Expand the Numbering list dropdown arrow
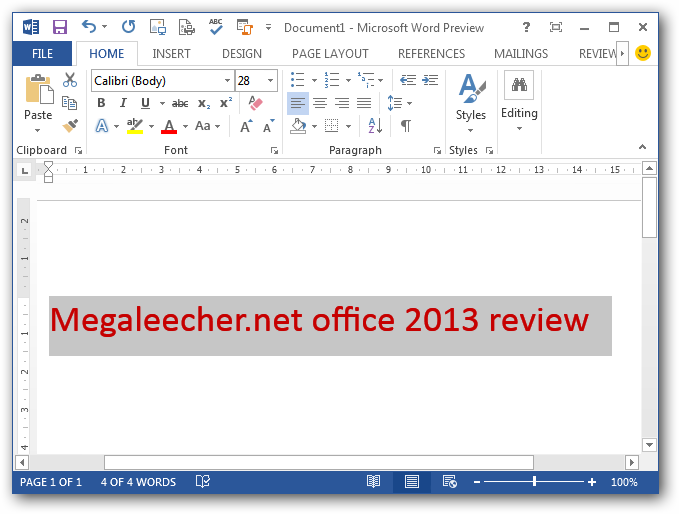 [x=348, y=80]
